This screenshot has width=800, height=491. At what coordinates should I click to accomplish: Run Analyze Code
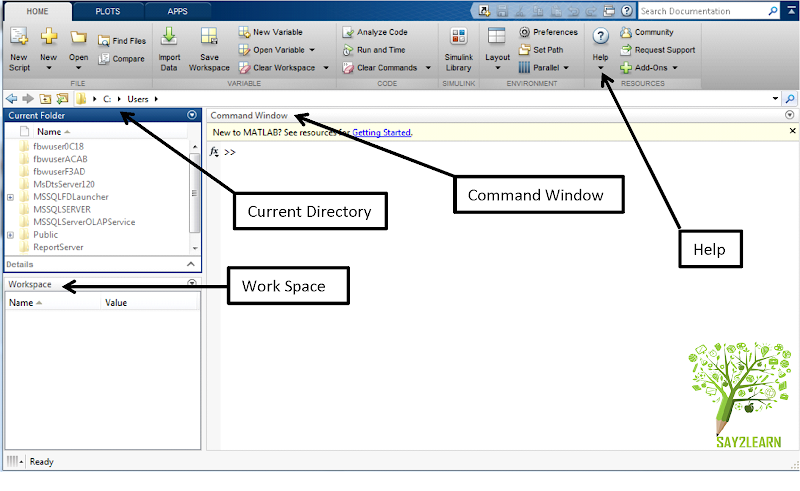click(375, 32)
